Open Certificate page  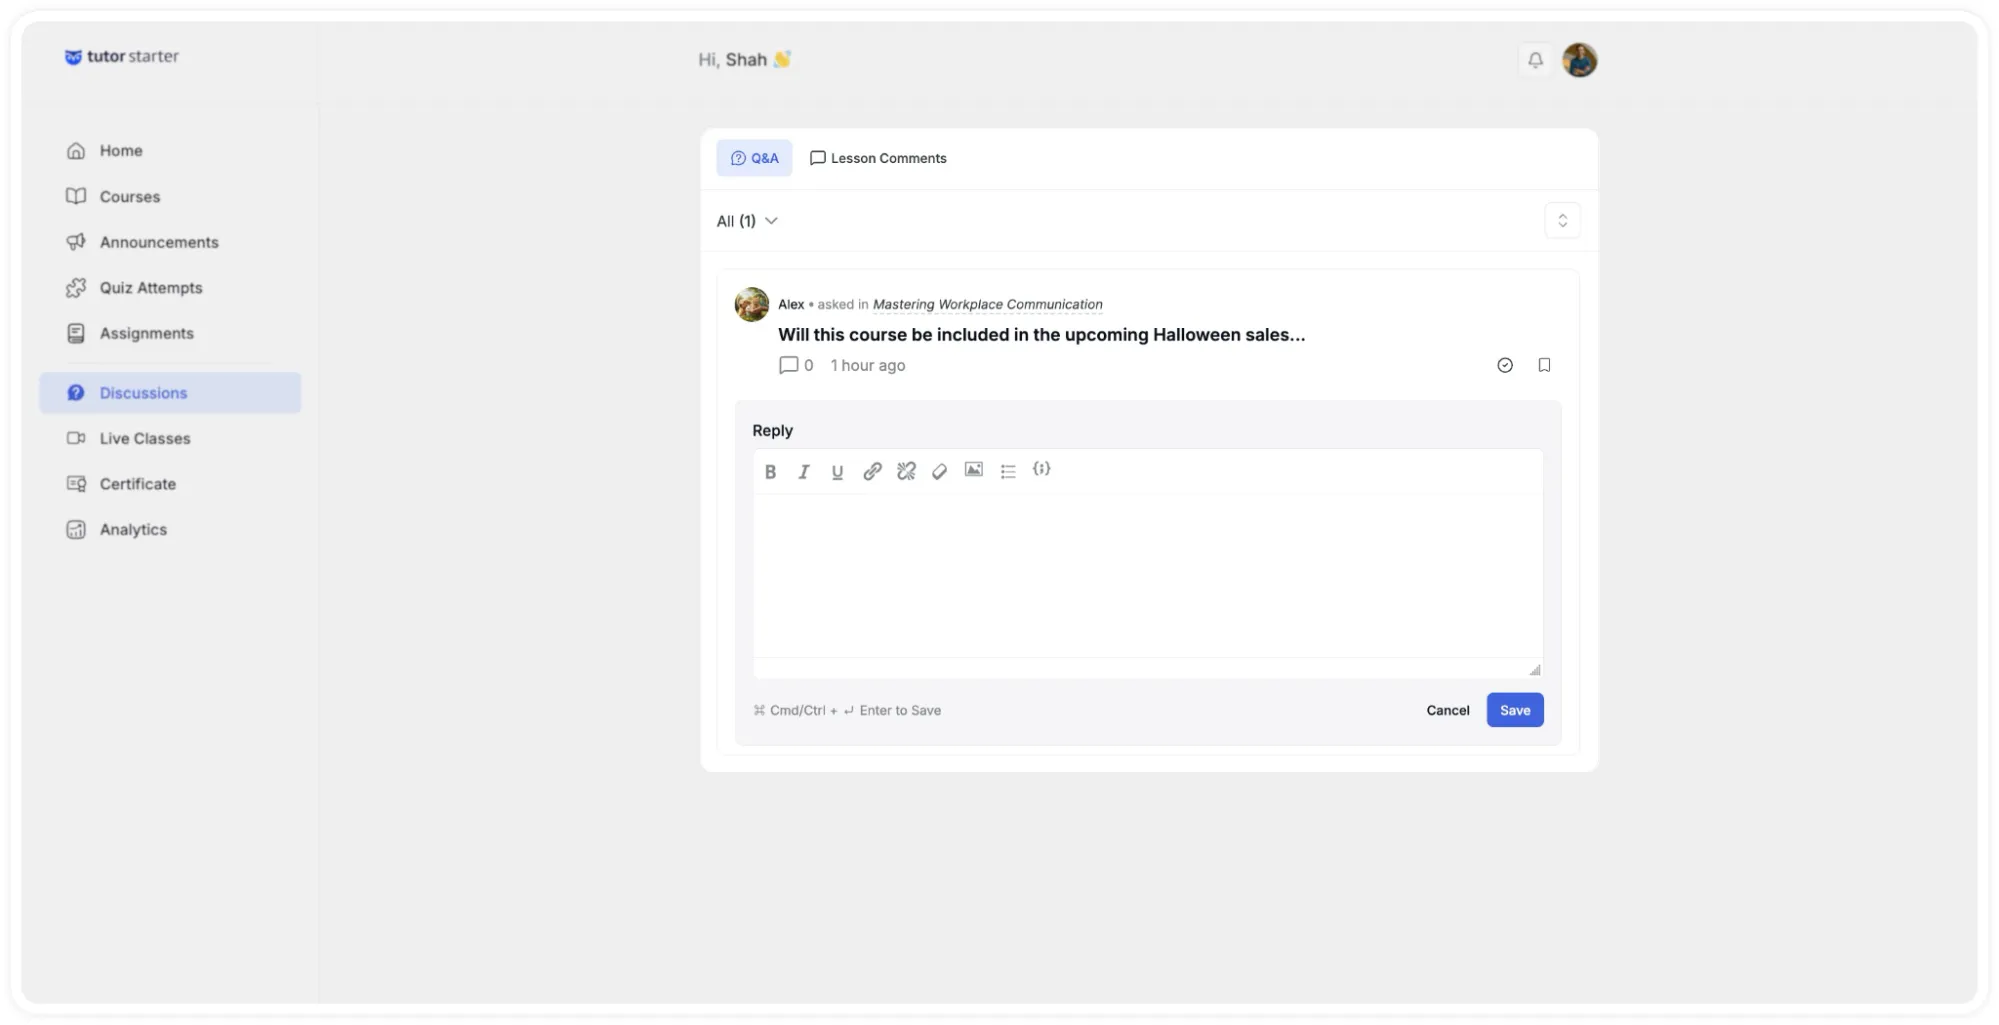click(121, 484)
